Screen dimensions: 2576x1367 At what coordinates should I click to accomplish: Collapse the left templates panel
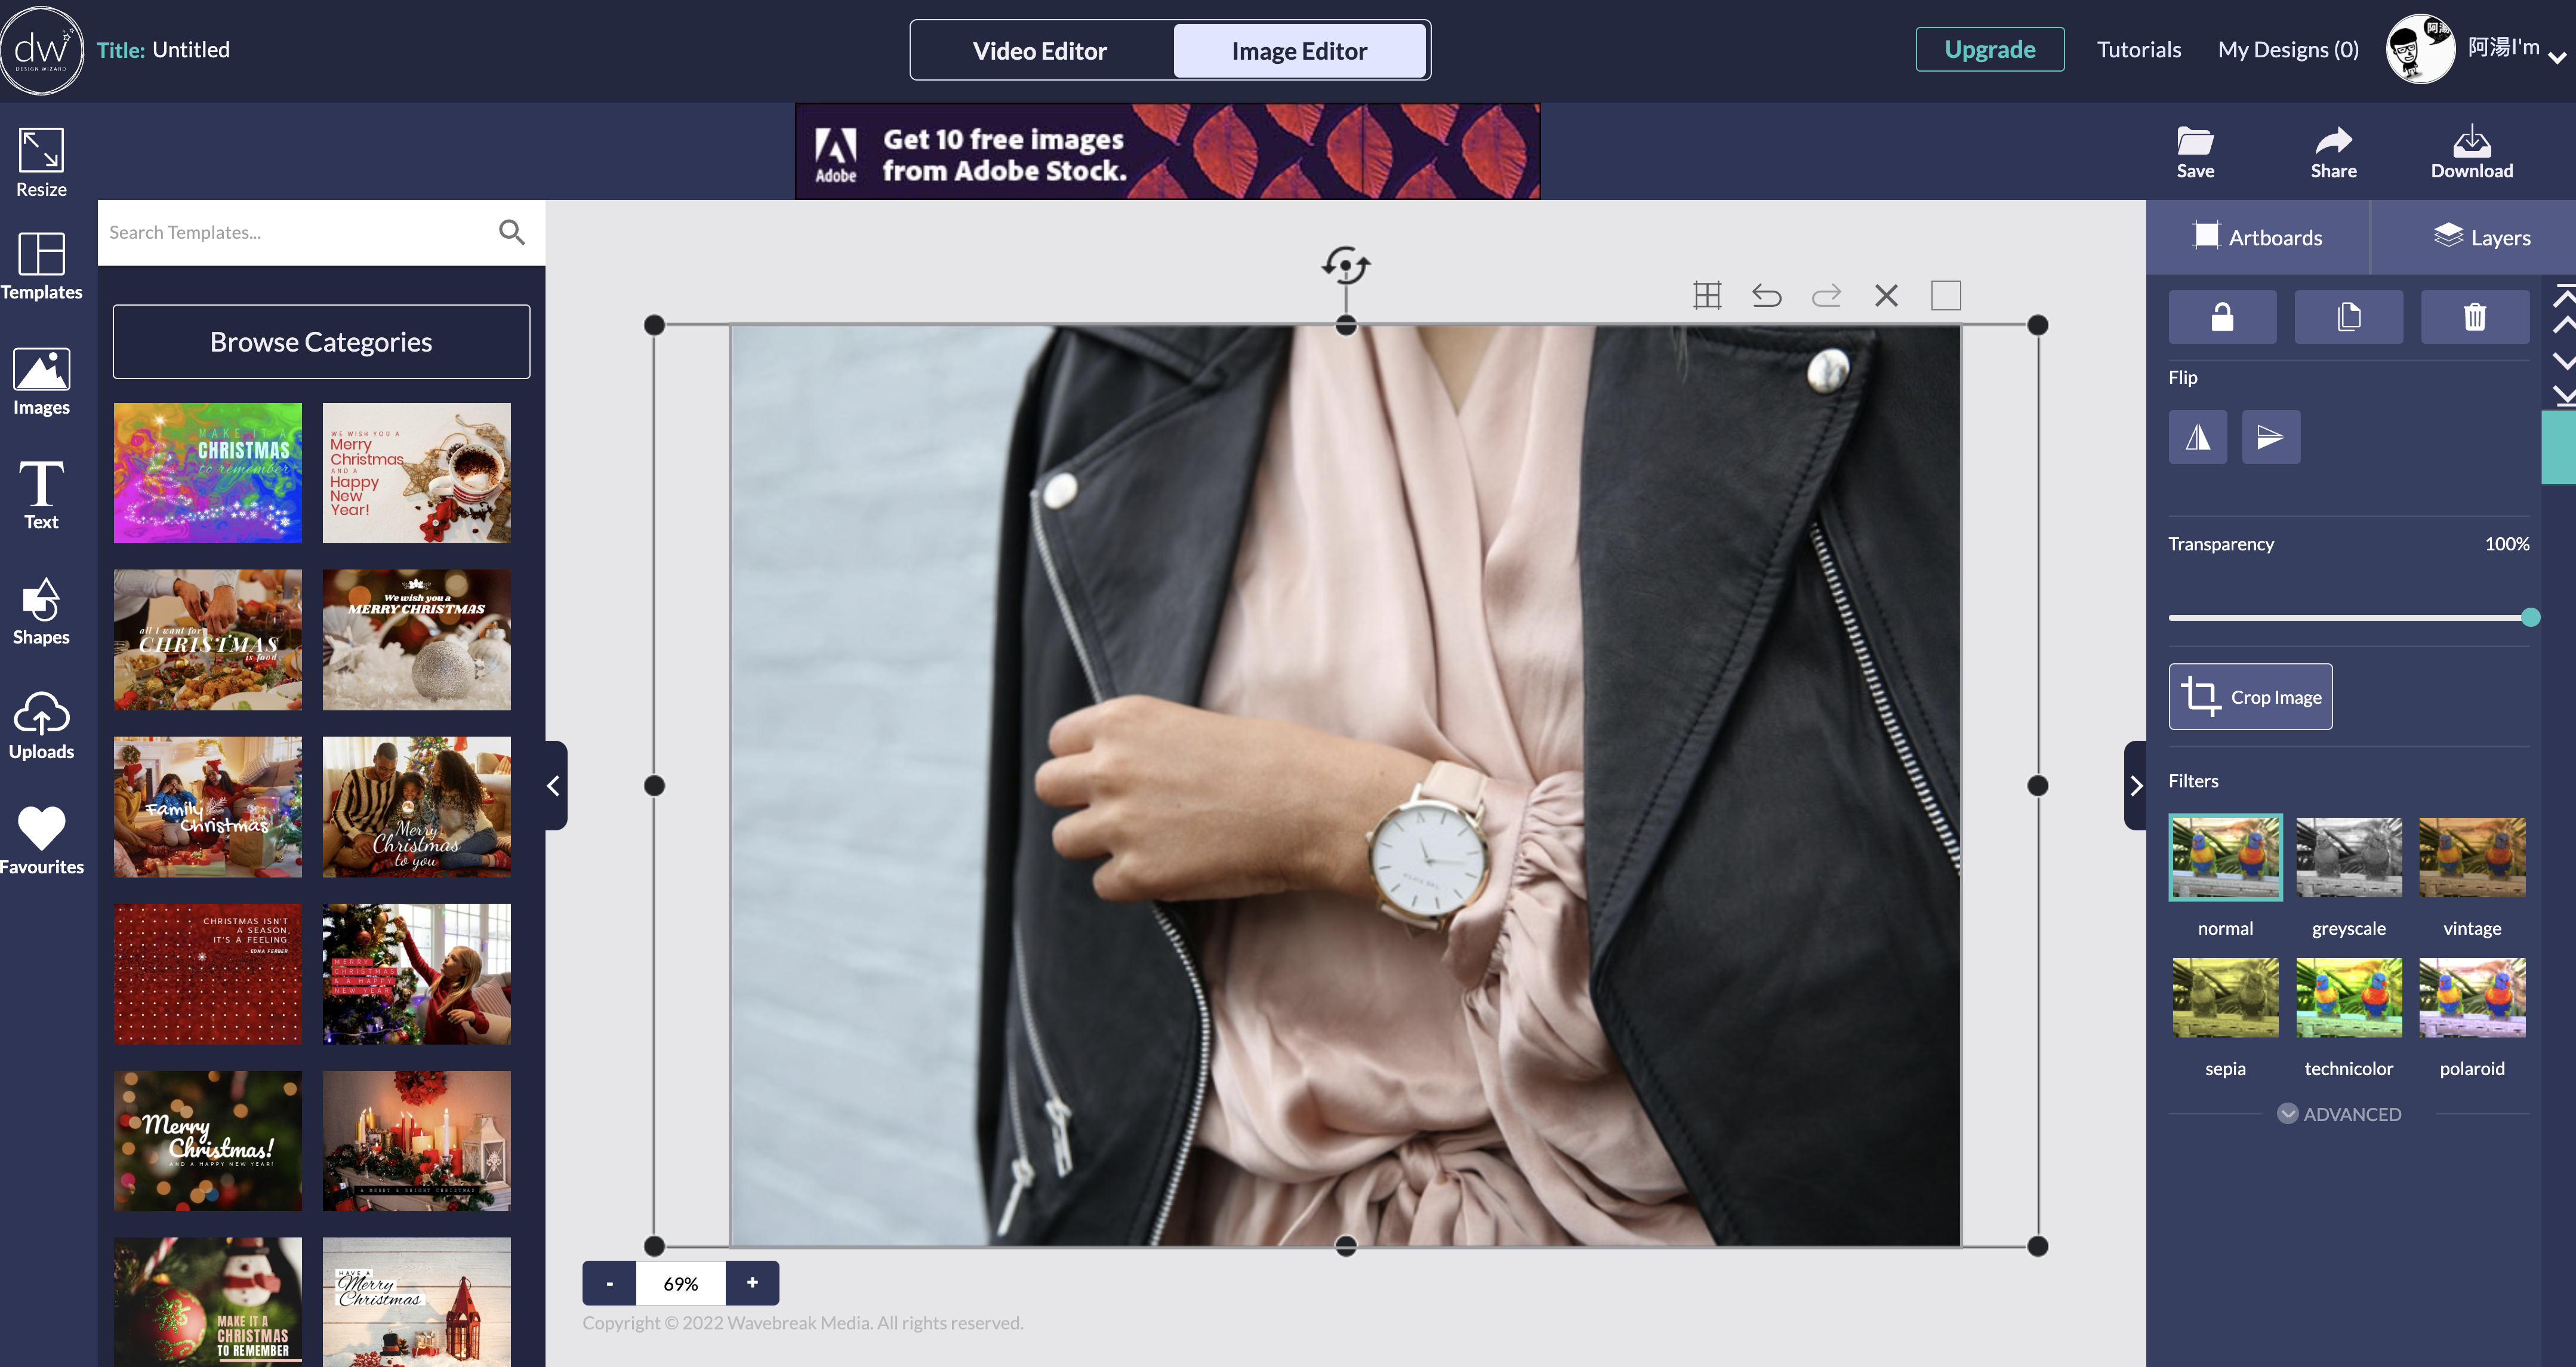pos(554,786)
